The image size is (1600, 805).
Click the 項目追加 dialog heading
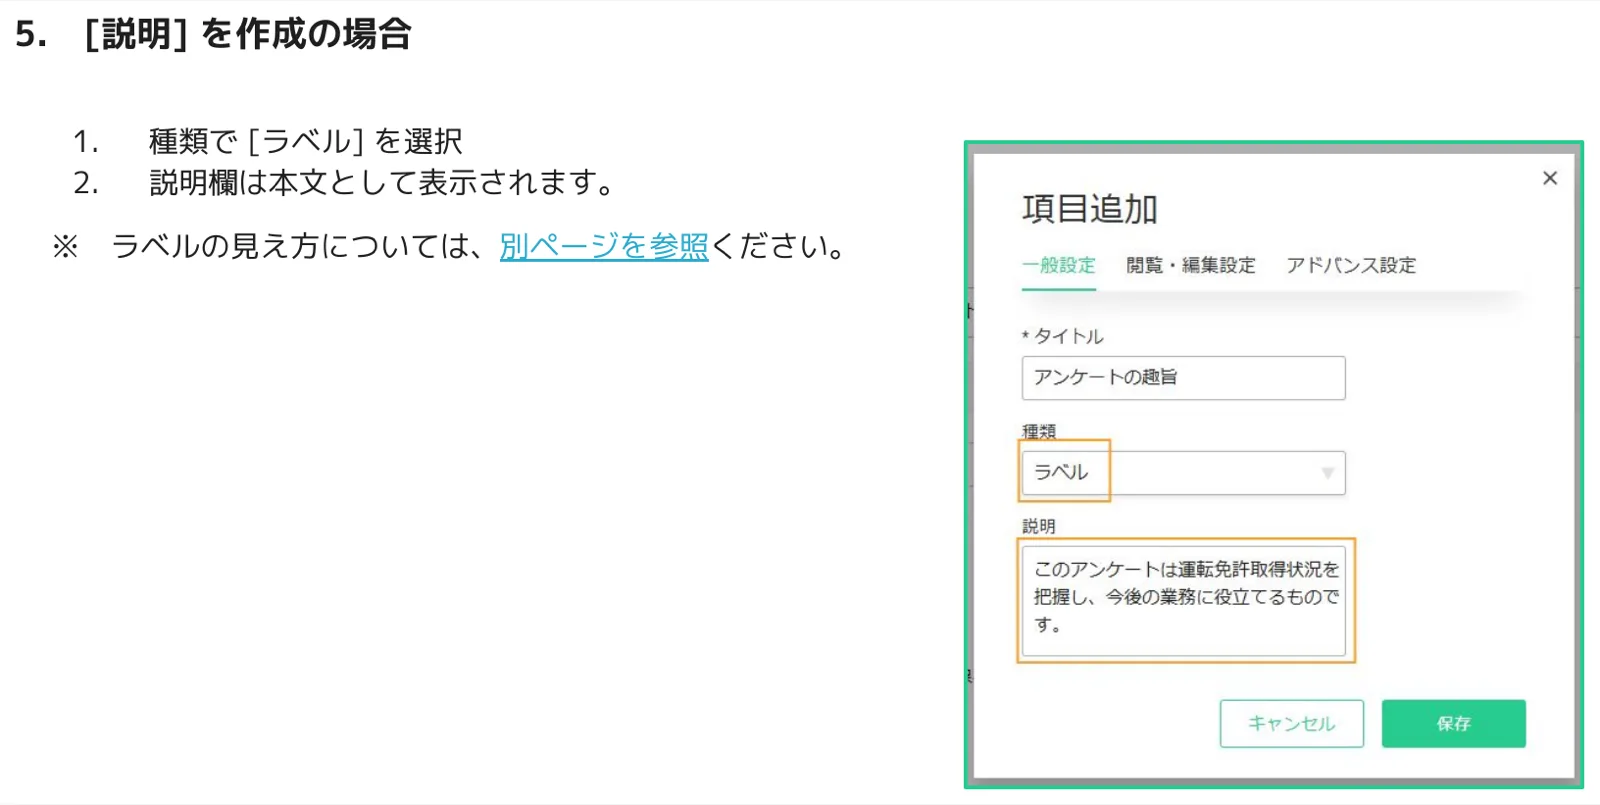[x=1090, y=209]
